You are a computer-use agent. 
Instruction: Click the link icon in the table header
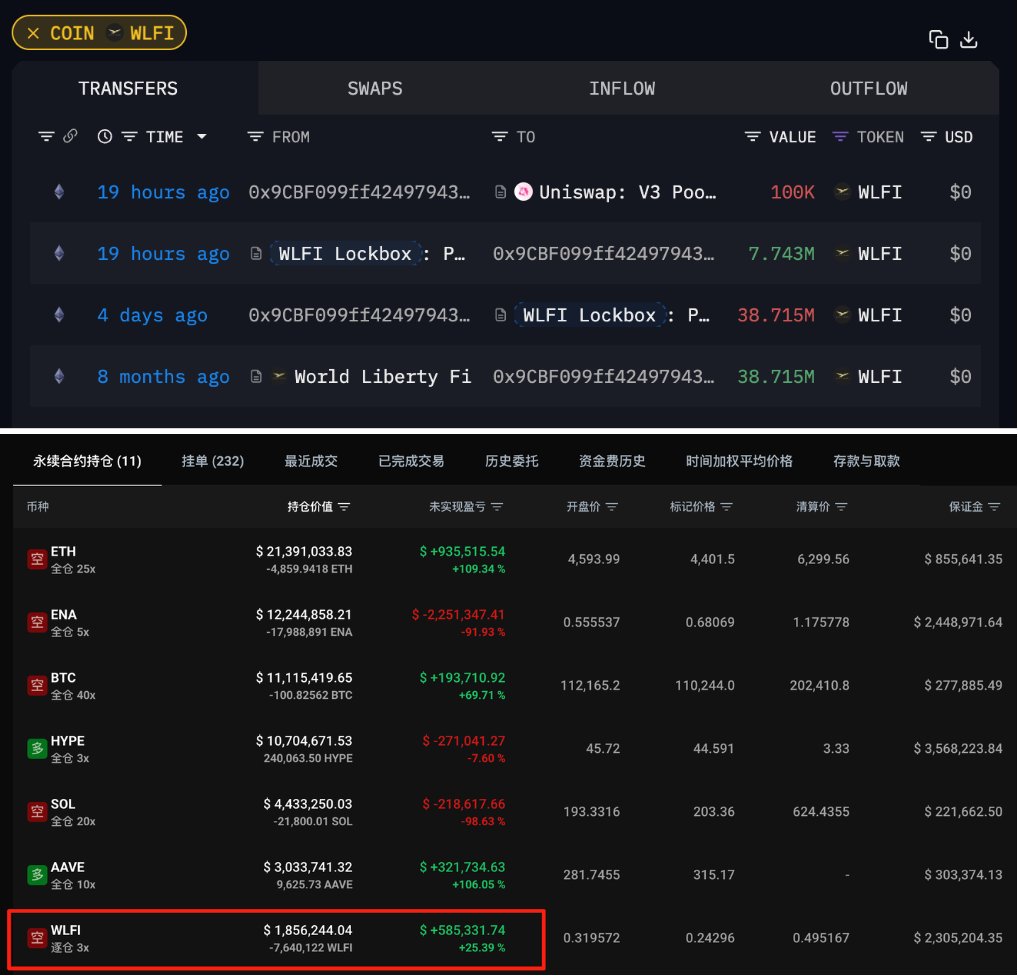point(70,136)
